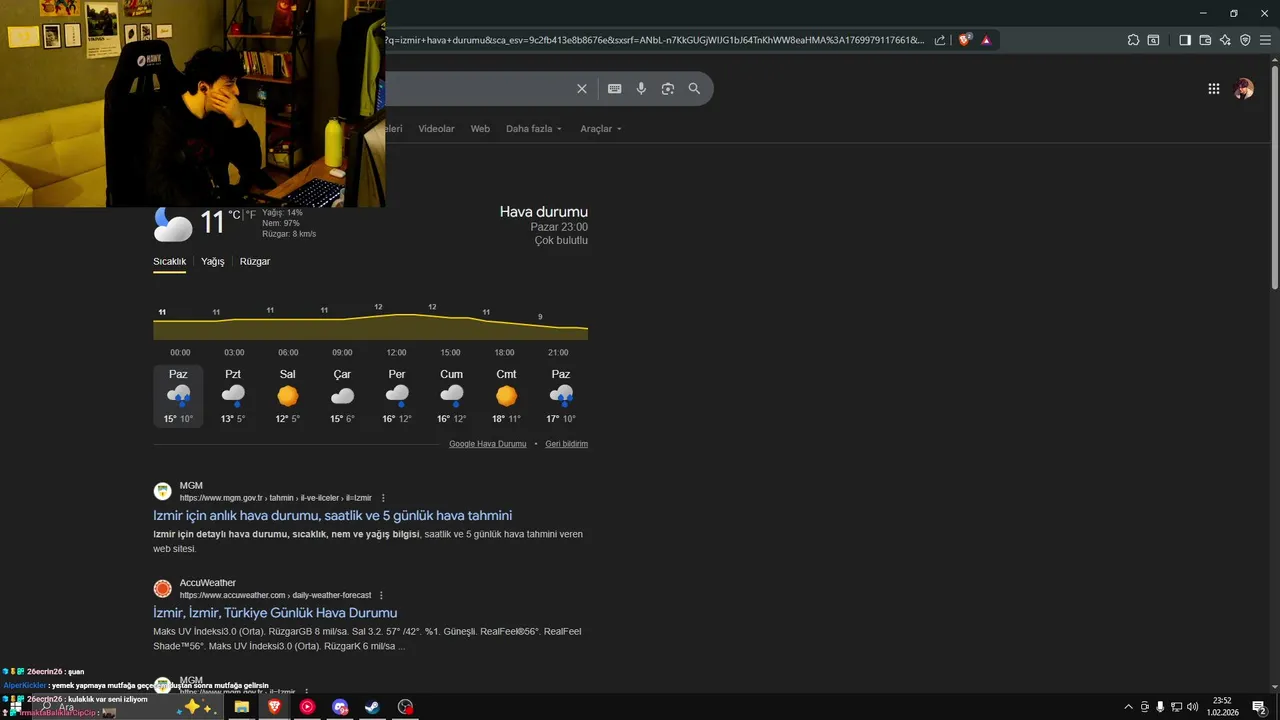Toggle the browser sidebar panel
1280x720 pixels.
1185,40
